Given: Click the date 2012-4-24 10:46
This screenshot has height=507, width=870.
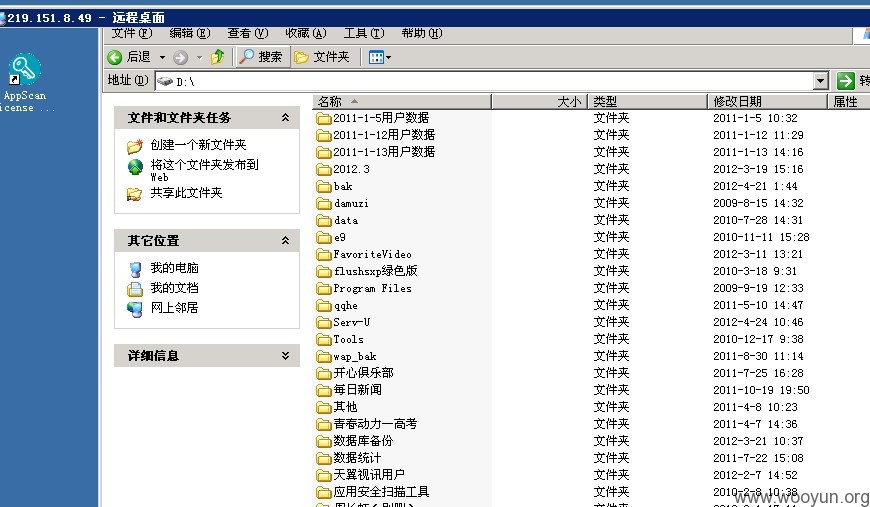Looking at the screenshot, I should [x=758, y=322].
